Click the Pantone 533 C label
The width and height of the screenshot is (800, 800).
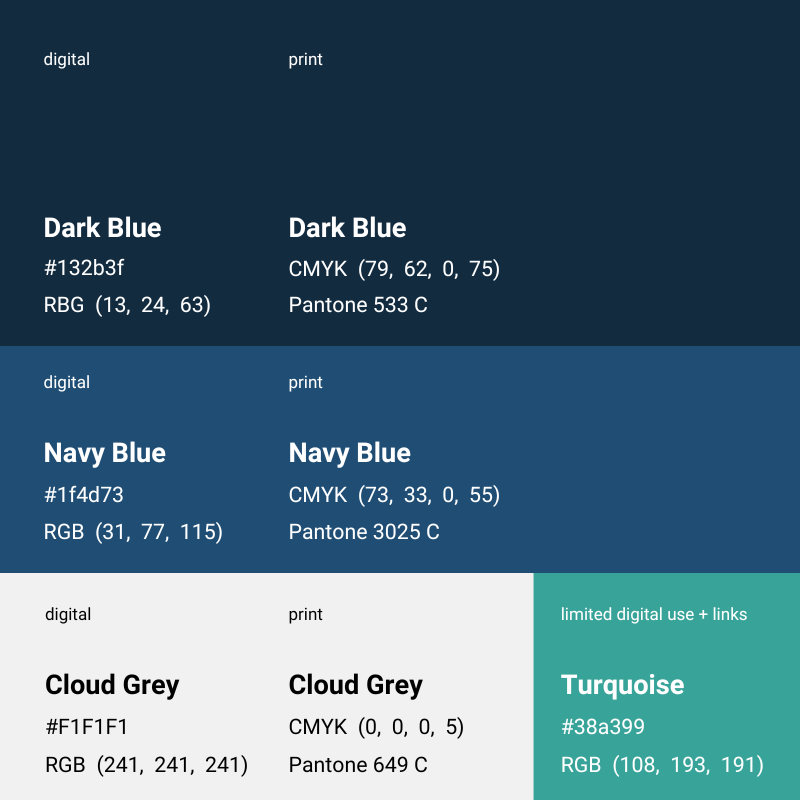[358, 305]
